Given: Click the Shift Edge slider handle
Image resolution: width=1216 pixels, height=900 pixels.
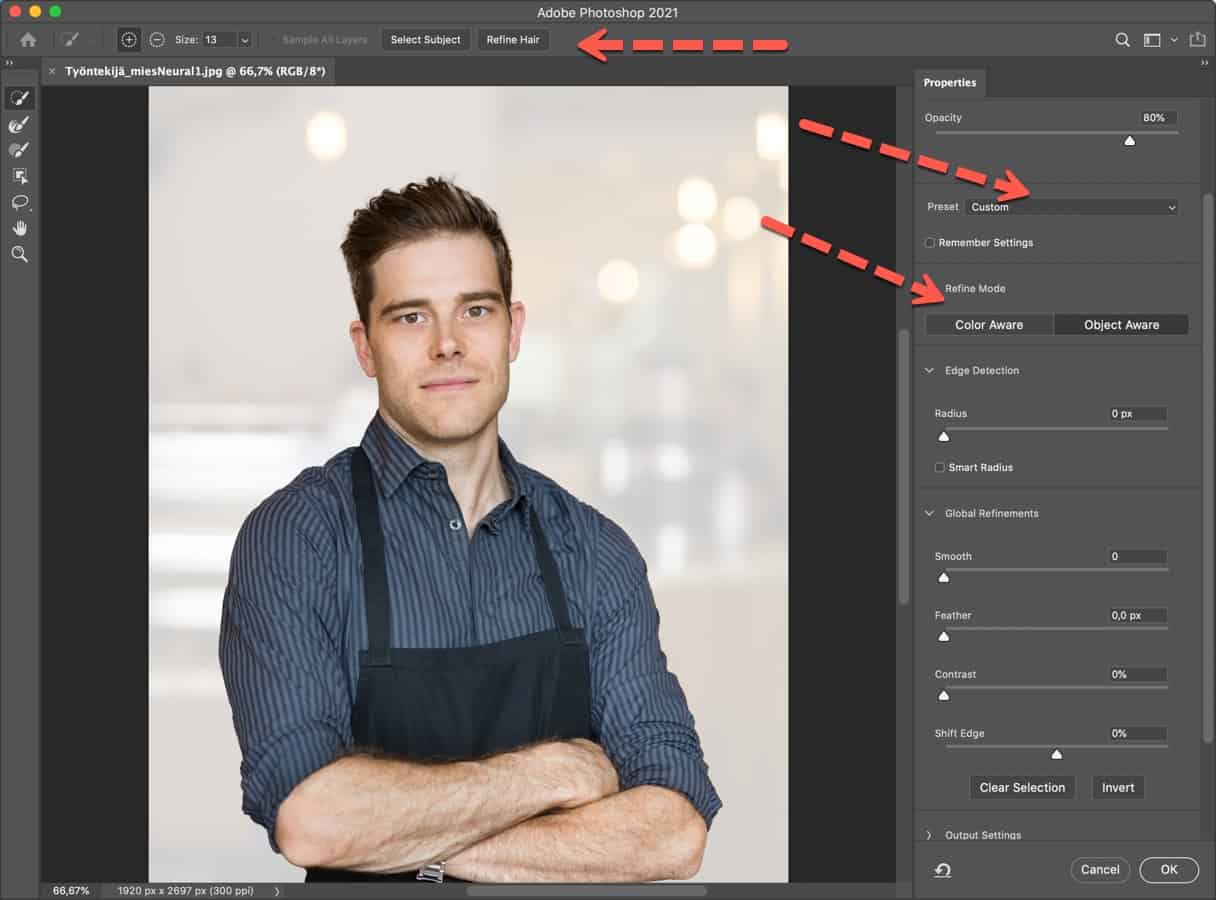Looking at the screenshot, I should [x=1057, y=755].
